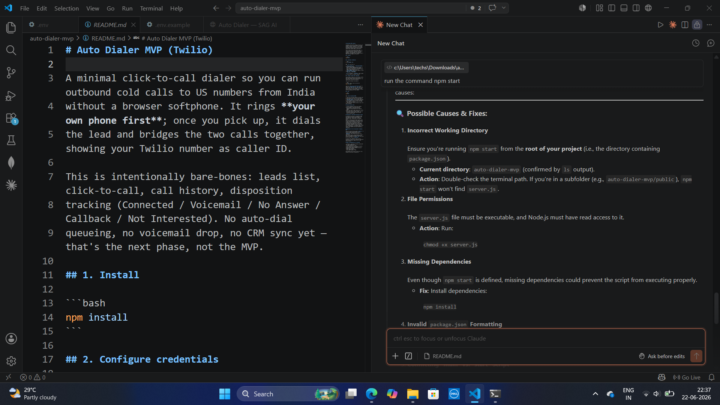The image size is (720, 405).
Task: Open the Terminal menu
Action: [151, 8]
